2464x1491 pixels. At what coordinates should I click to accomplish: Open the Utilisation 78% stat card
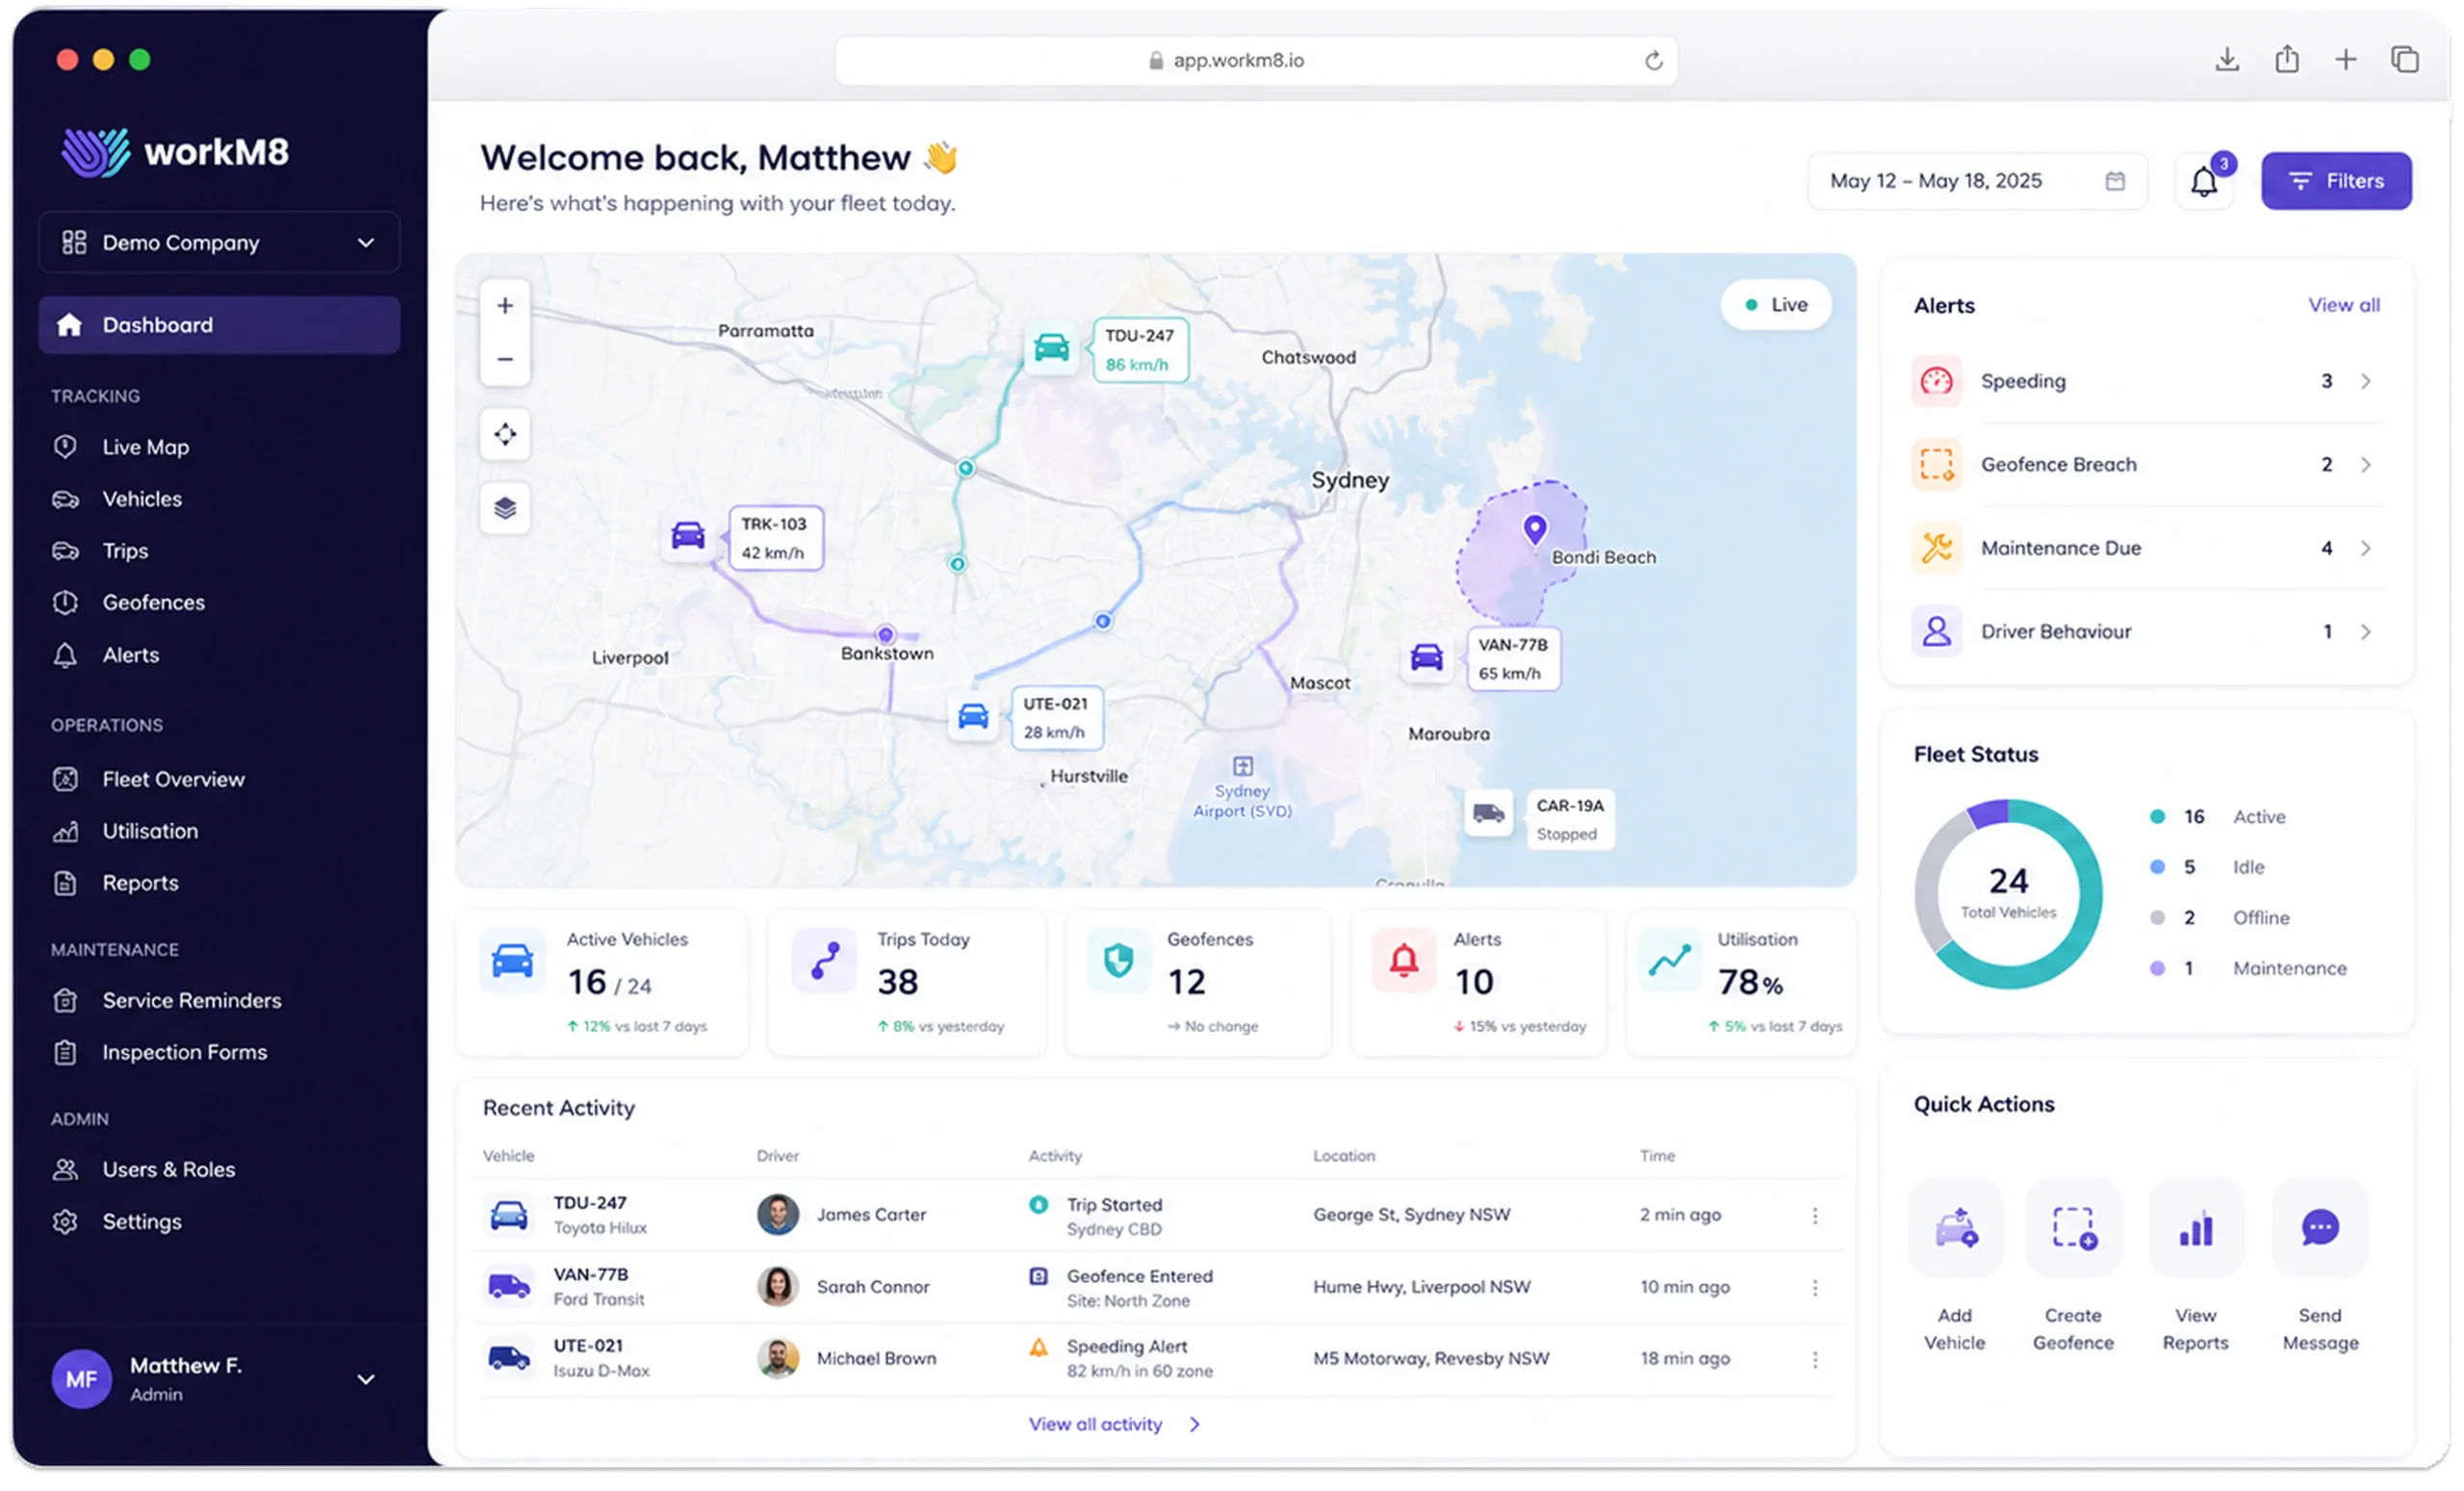(1741, 982)
